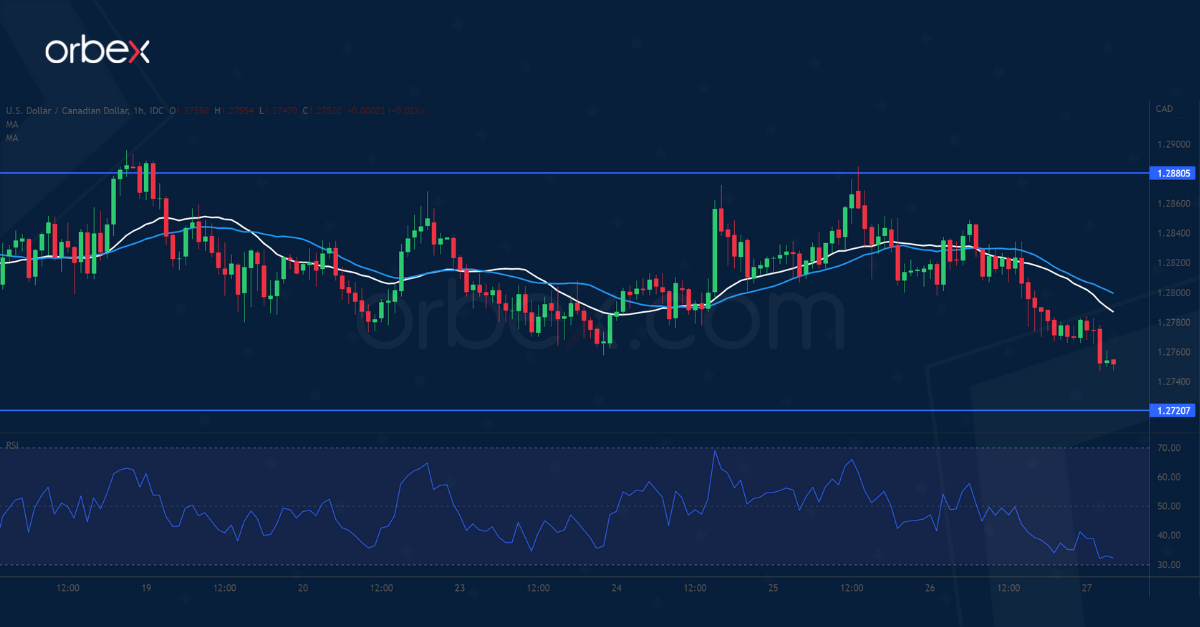Click the Orbex logo
The image size is (1200, 627).
[97, 51]
